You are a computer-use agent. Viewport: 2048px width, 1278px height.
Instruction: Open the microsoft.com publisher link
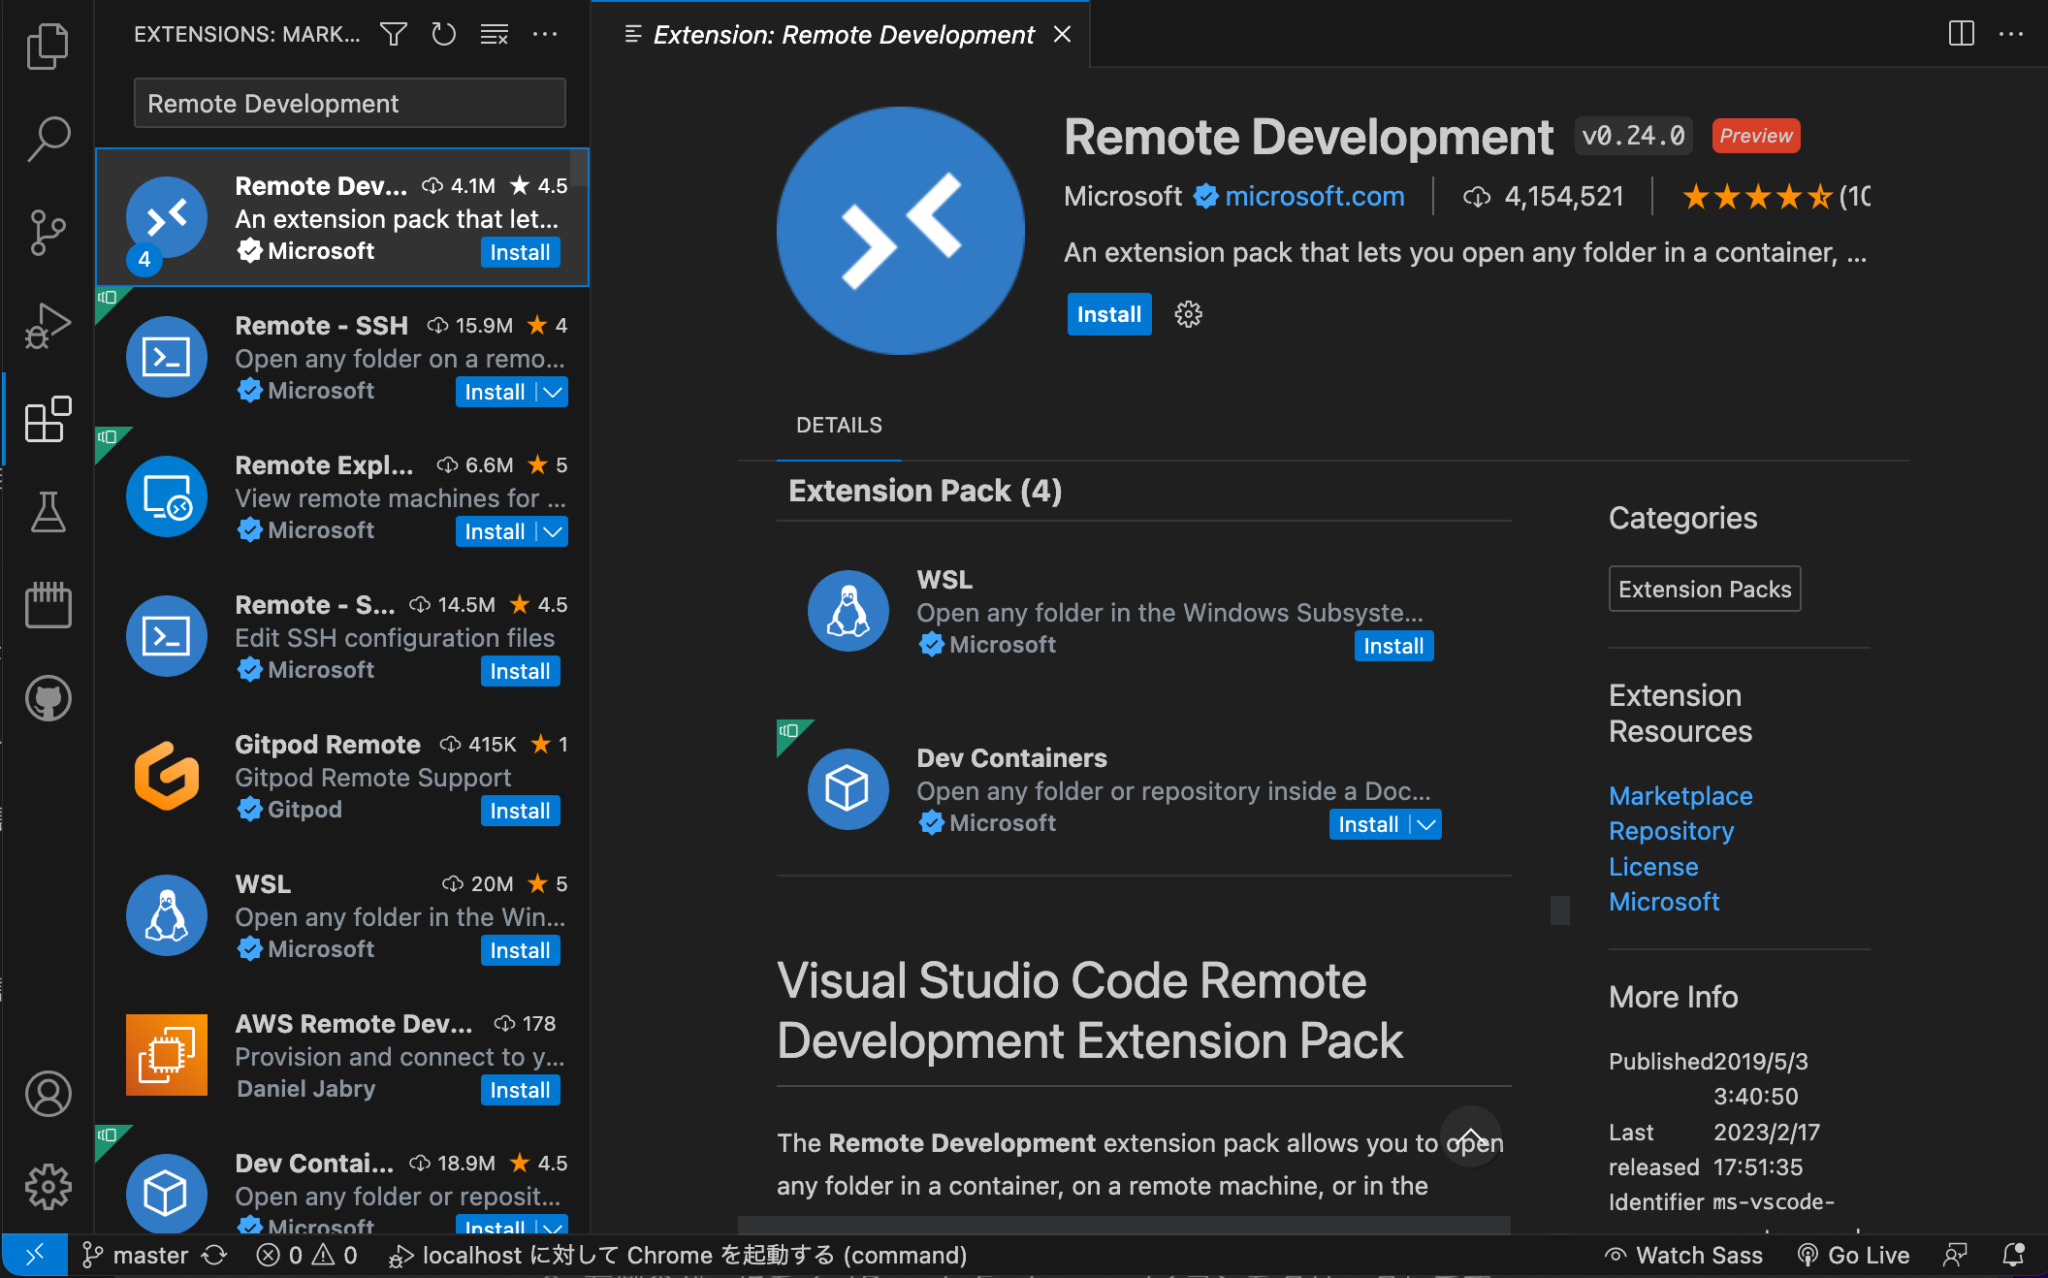[1314, 196]
